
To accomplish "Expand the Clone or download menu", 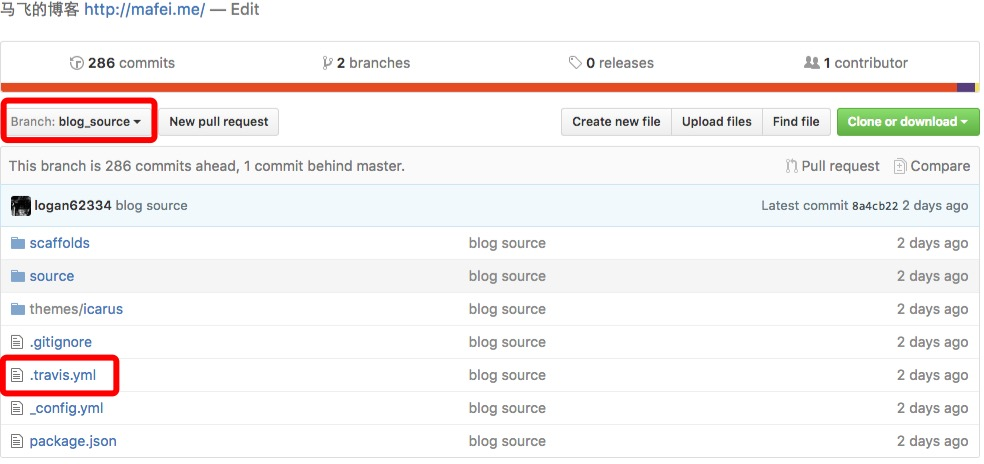I will tap(907, 122).
